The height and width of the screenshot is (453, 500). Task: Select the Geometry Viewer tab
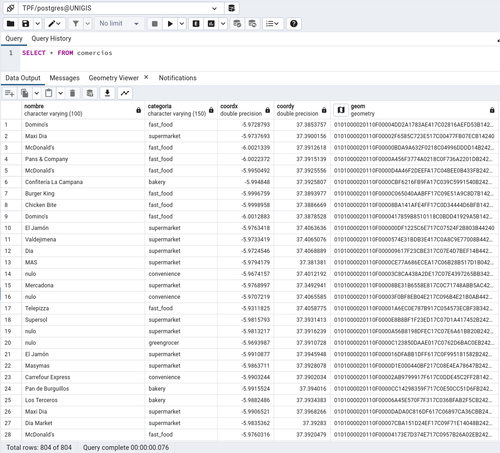(x=113, y=78)
